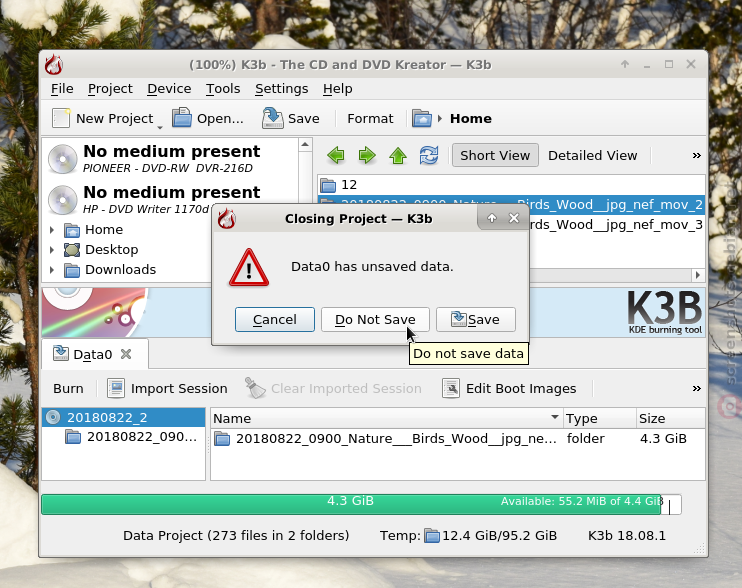Screen dimensions: 742x588
Task: Go forward with the green right arrow
Action: 367,155
